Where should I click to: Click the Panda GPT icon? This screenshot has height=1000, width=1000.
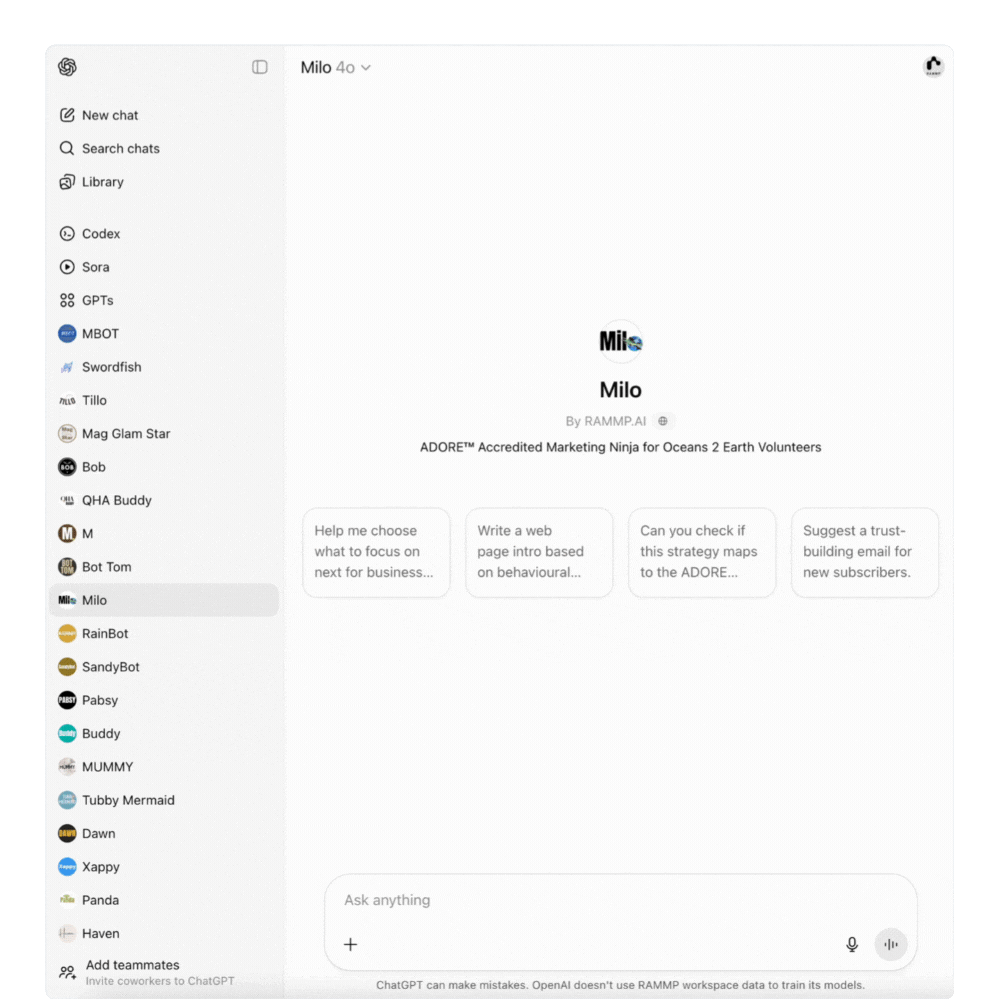click(67, 900)
